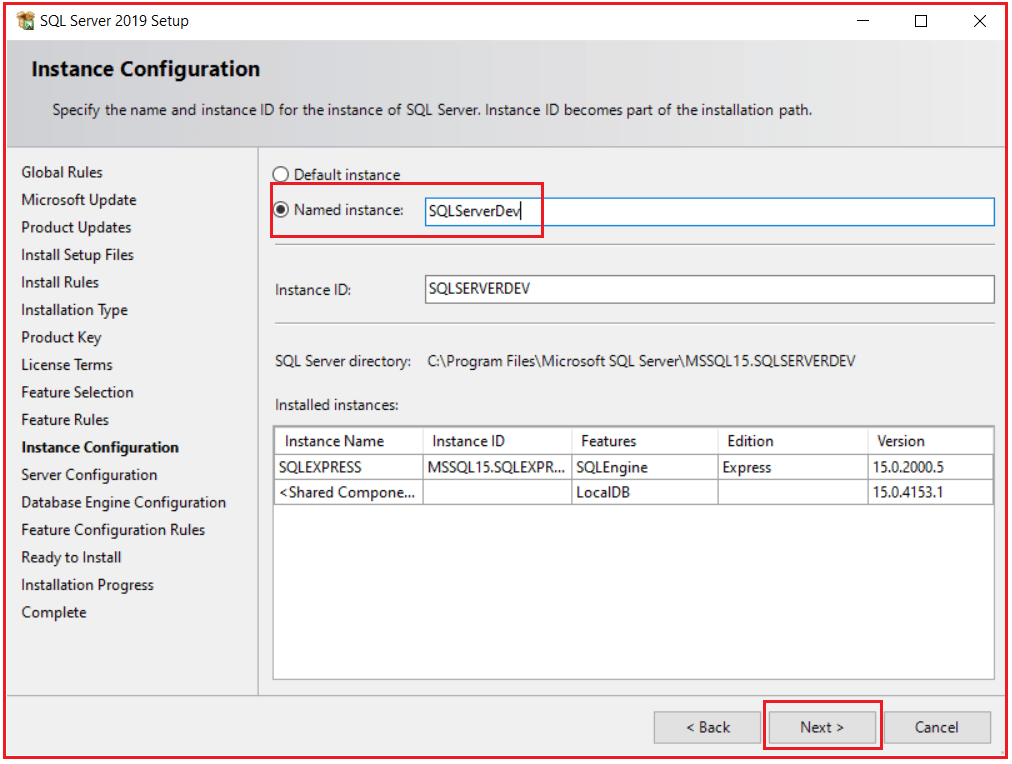Screen dimensions: 1012x764
Task: Click License Terms step
Action: 66,365
